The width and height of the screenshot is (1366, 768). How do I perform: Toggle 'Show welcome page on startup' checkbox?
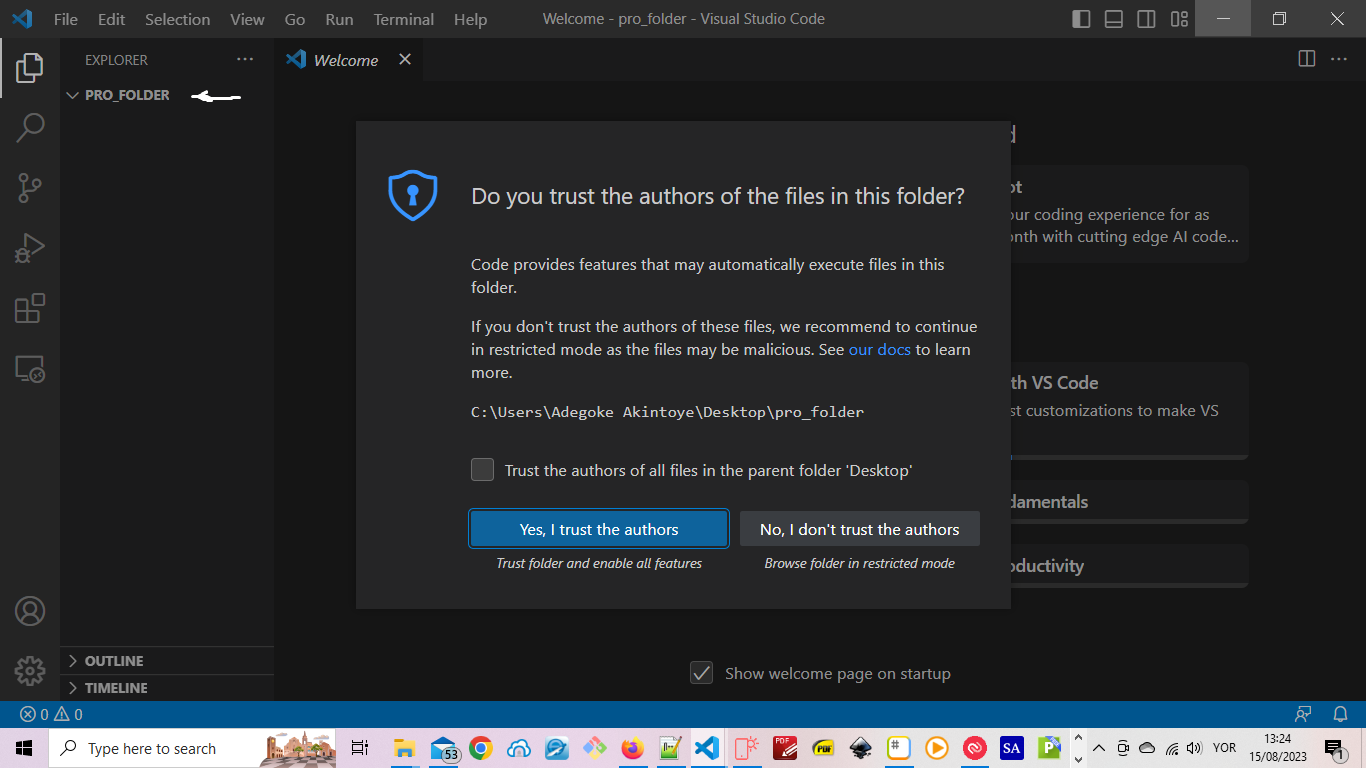pos(702,673)
